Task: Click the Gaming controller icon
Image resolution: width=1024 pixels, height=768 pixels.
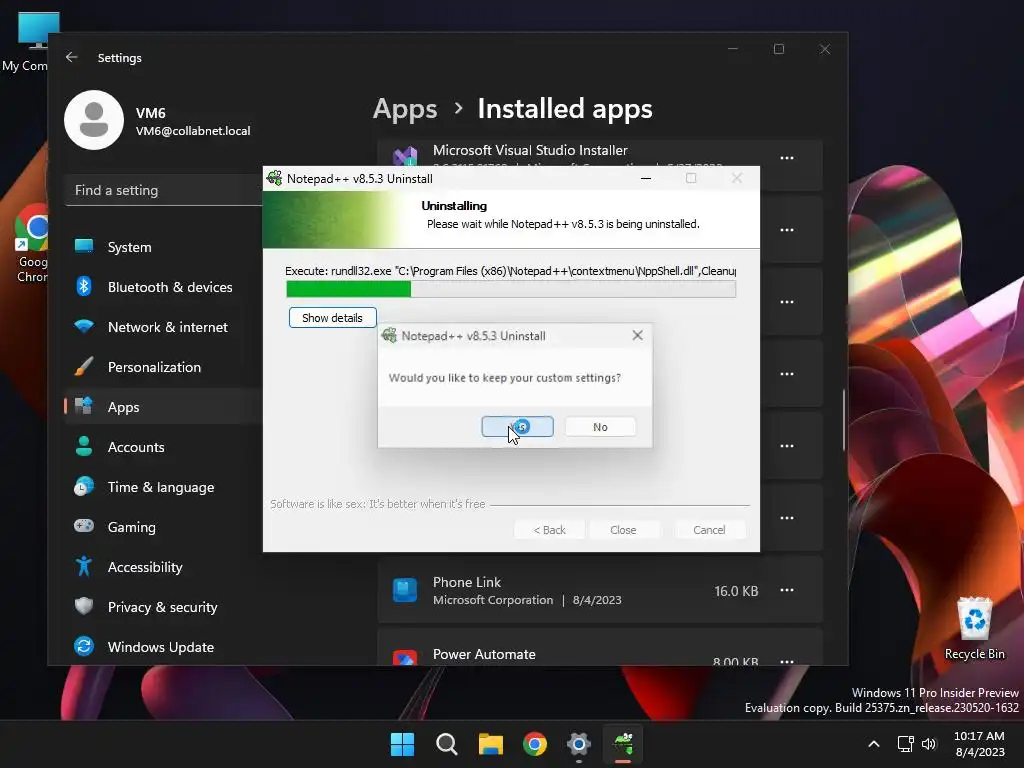Action: (x=84, y=526)
